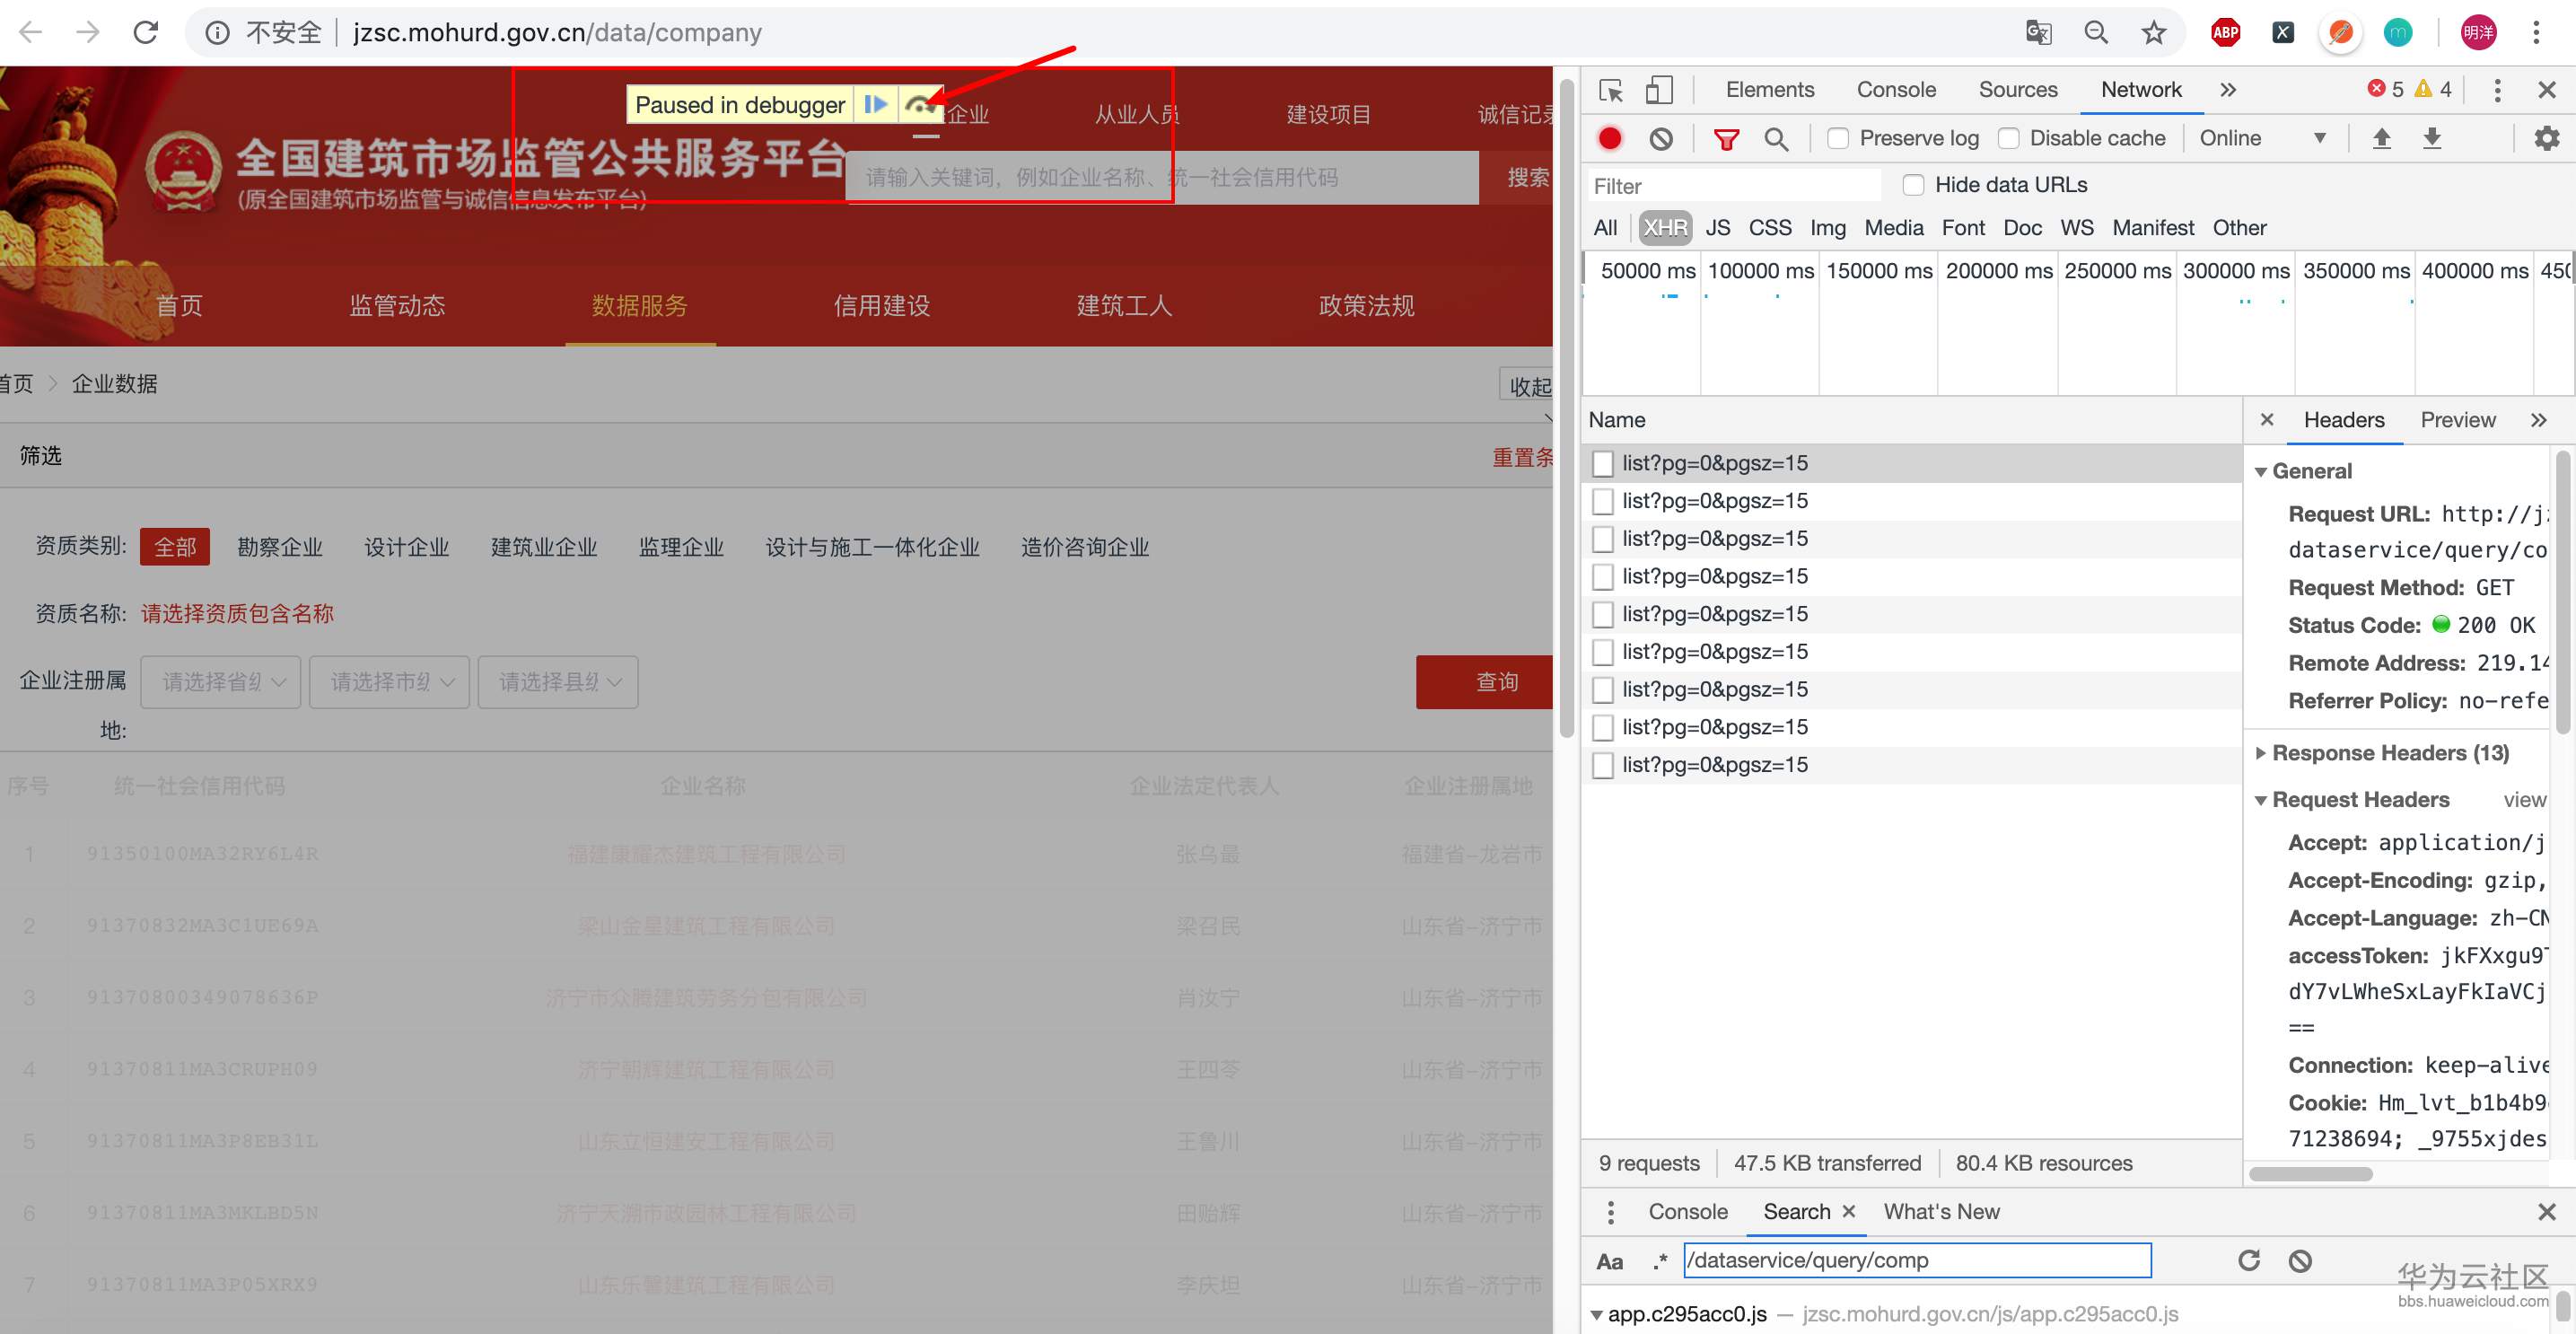Open the province selection dropdown
The width and height of the screenshot is (2576, 1334).
click(x=221, y=682)
